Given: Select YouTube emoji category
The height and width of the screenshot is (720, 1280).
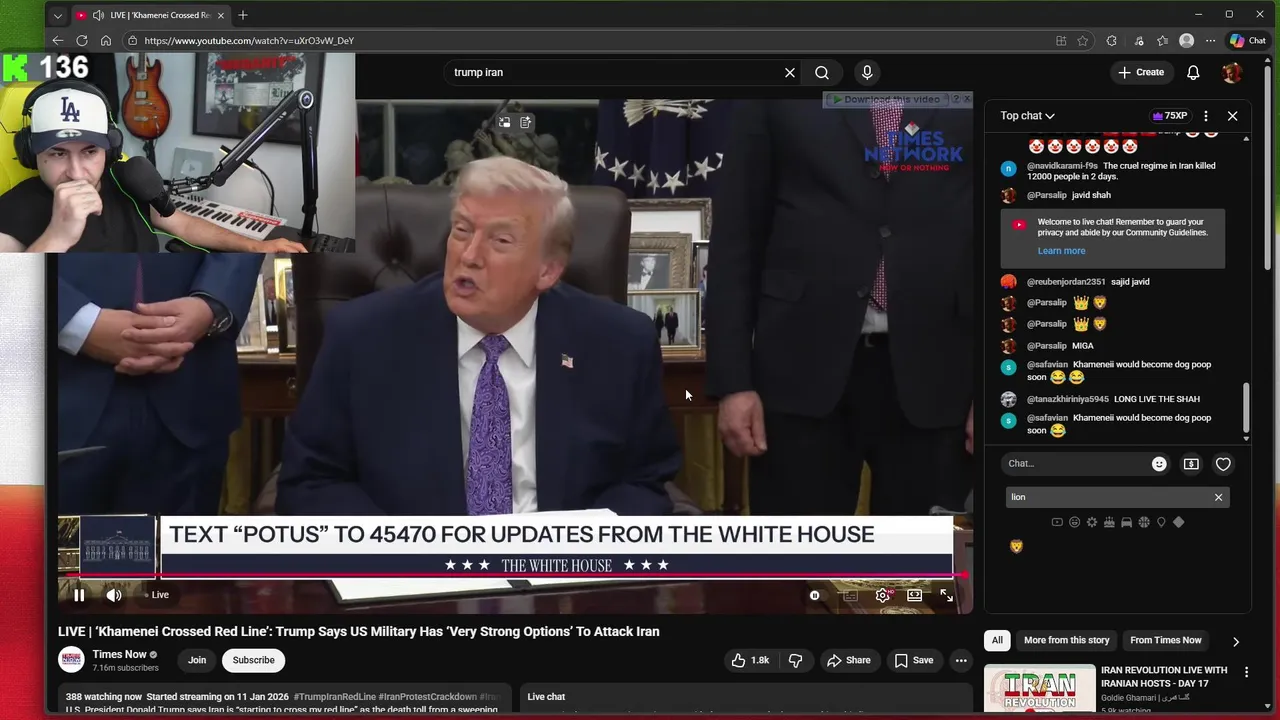Looking at the screenshot, I should click(x=1057, y=522).
